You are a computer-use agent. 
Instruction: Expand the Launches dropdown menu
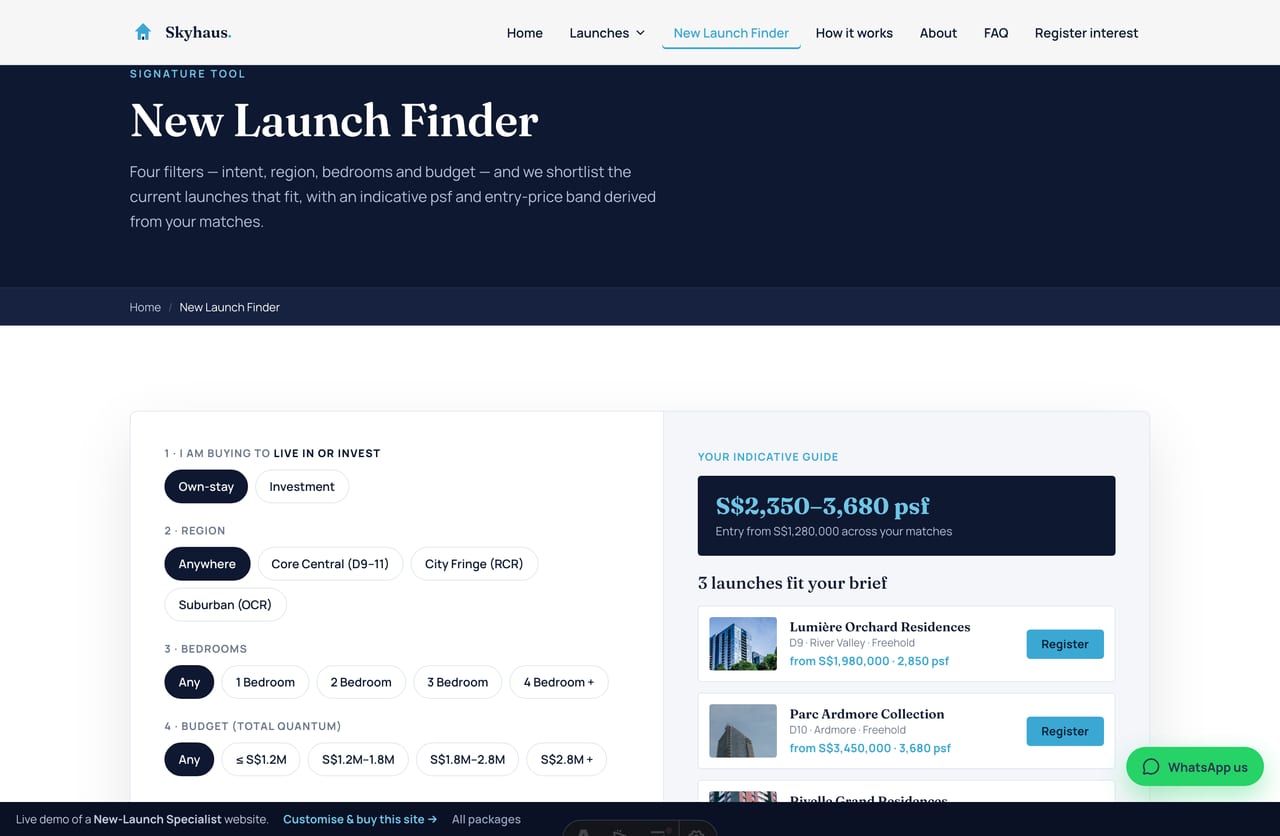[607, 33]
